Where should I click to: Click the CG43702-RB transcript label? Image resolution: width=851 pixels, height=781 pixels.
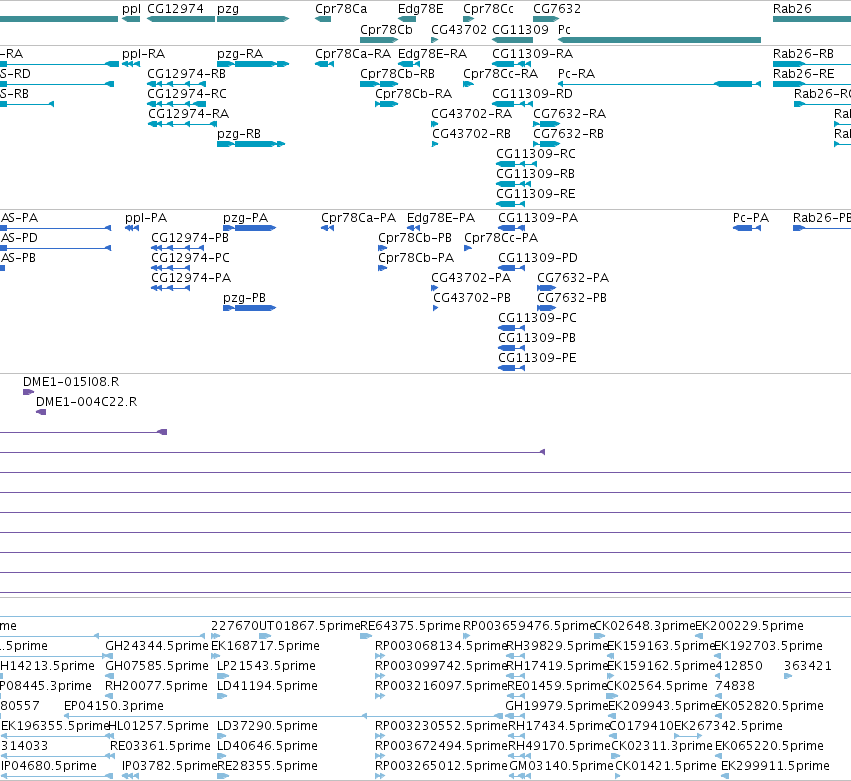[471, 134]
